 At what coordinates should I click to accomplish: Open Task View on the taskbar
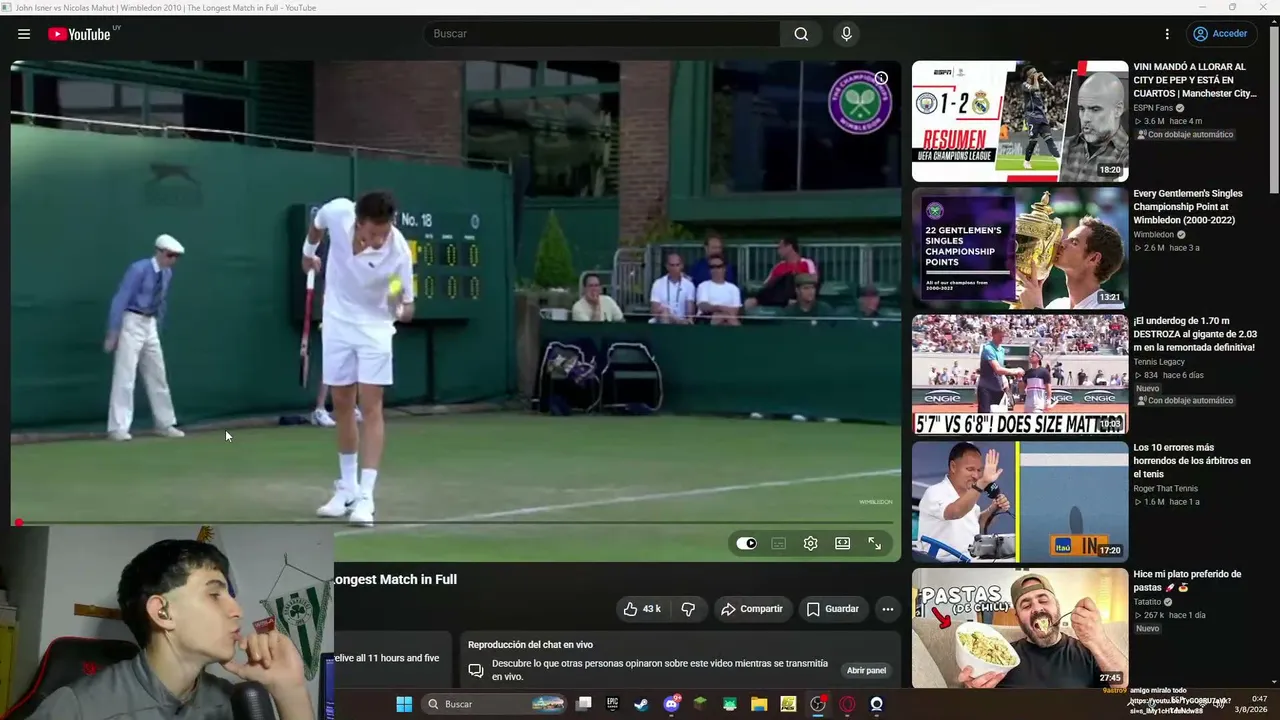(x=584, y=704)
